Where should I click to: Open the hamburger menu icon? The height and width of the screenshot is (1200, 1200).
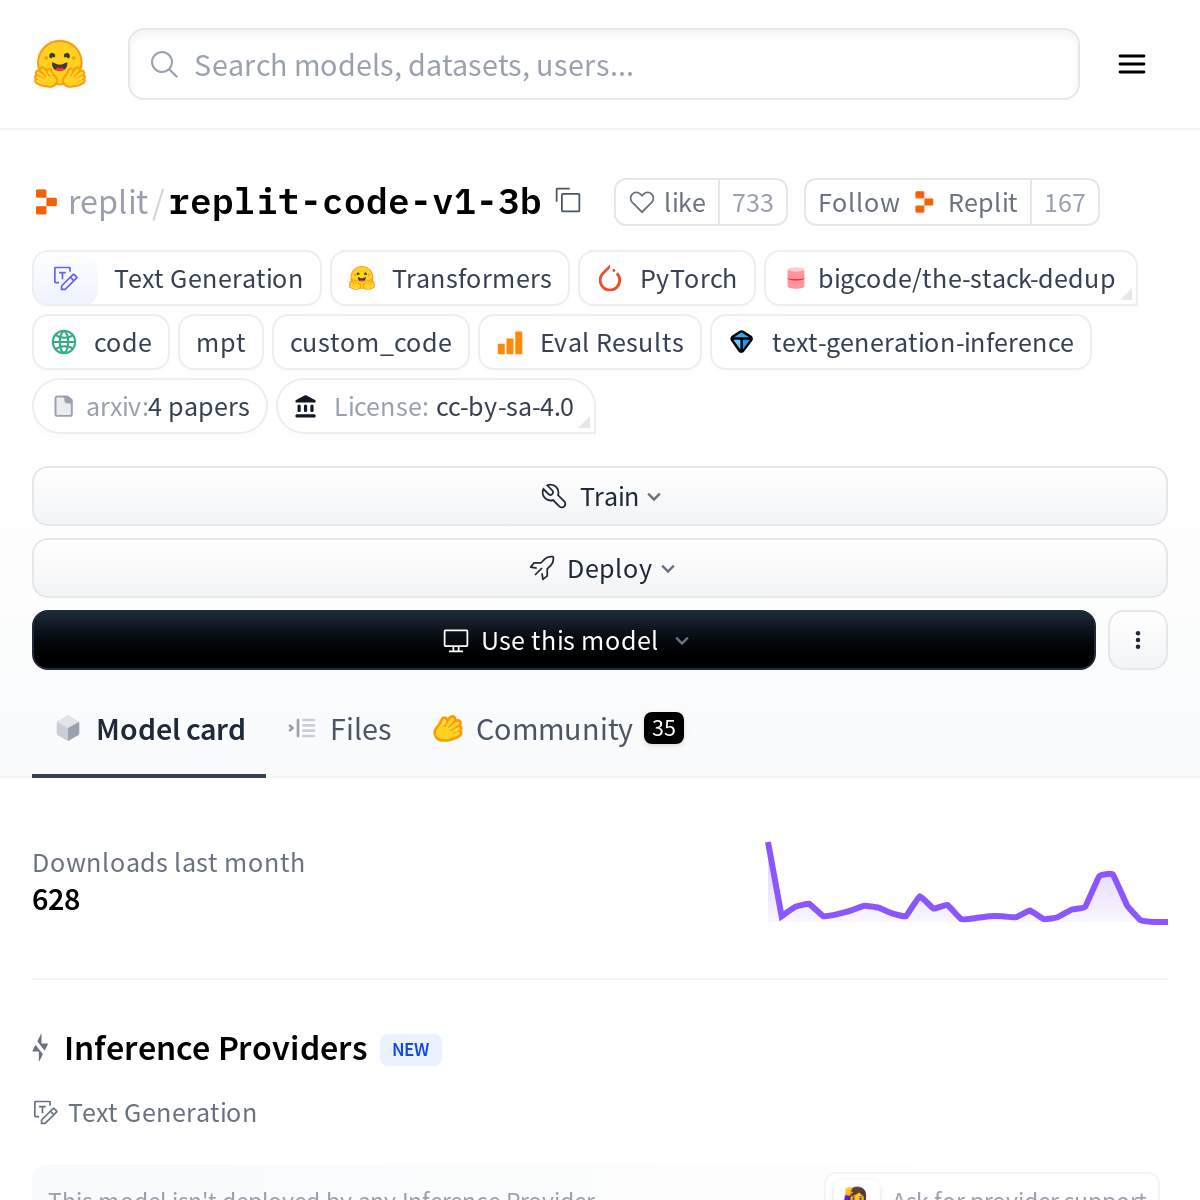1131,65
